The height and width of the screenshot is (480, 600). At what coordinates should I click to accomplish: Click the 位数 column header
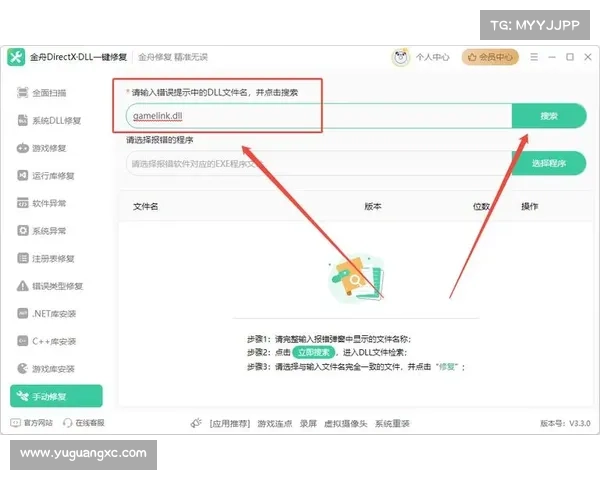tap(481, 206)
